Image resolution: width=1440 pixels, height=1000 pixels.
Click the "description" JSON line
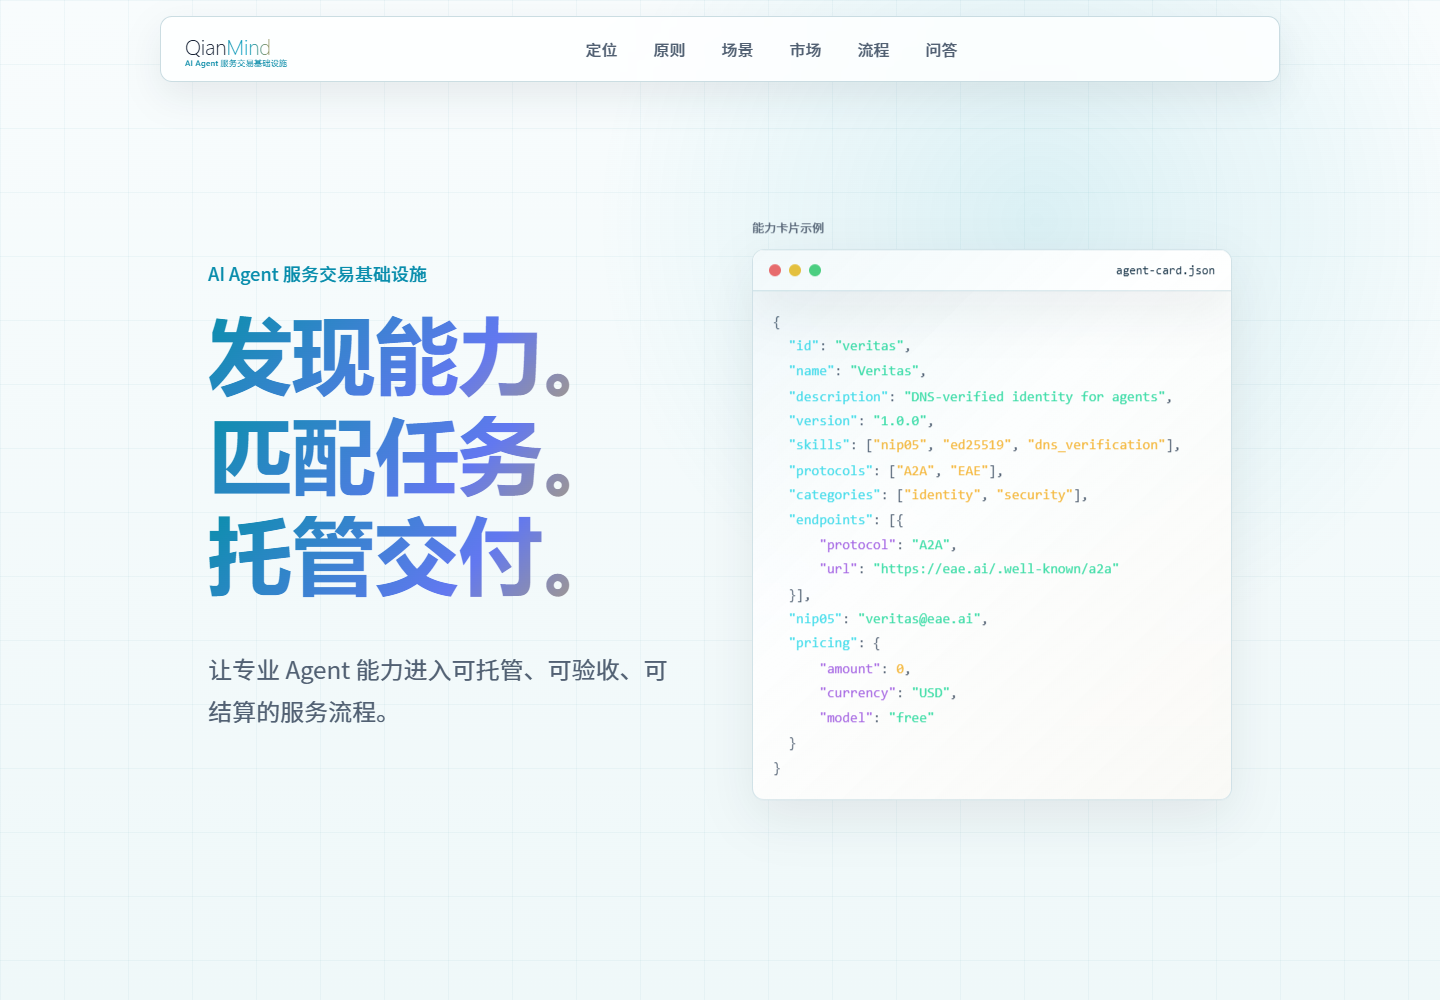[x=980, y=397]
